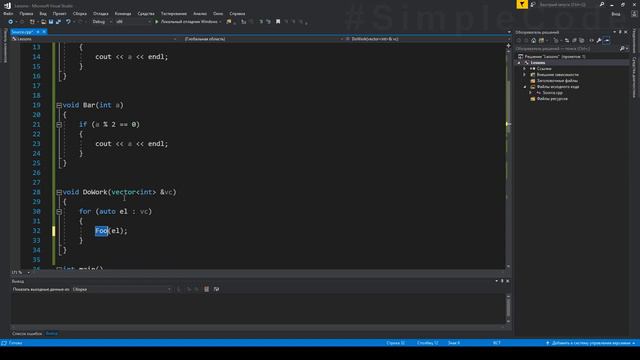The image size is (640, 360).
Task: Pin the Output panel with pushpin icon
Action: pyautogui.click(x=502, y=281)
